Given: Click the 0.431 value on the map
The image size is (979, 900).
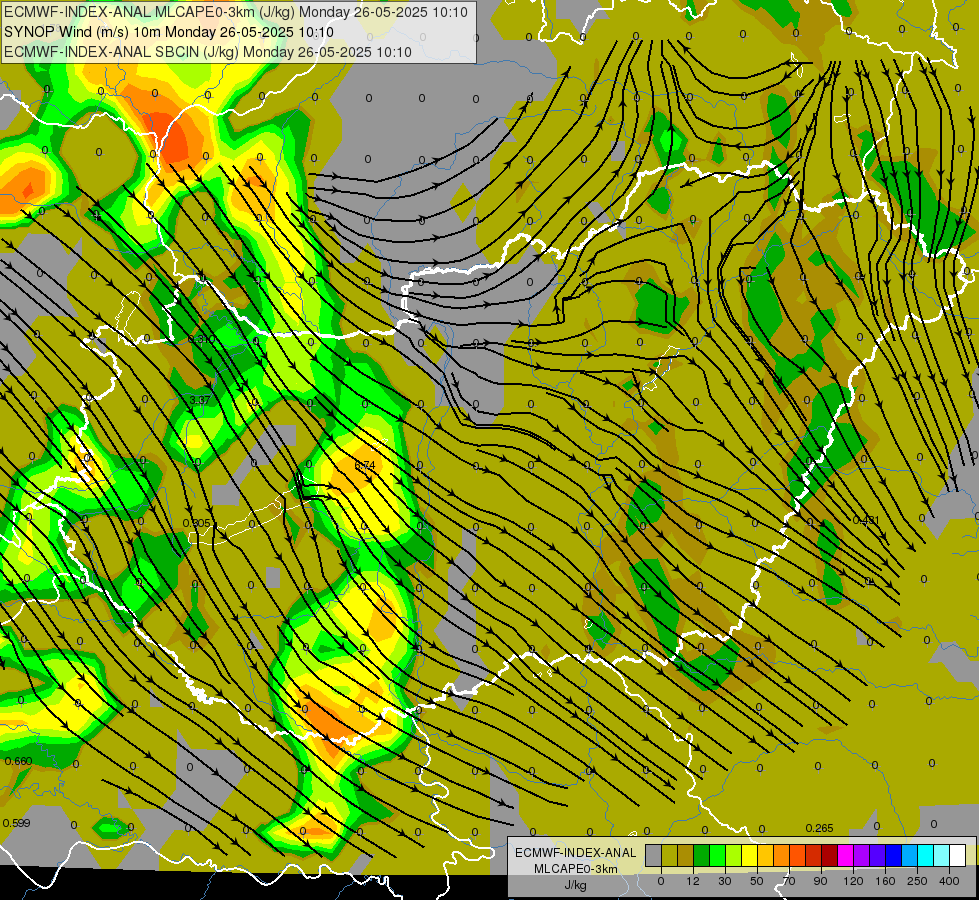Looking at the screenshot, I should pos(866,520).
